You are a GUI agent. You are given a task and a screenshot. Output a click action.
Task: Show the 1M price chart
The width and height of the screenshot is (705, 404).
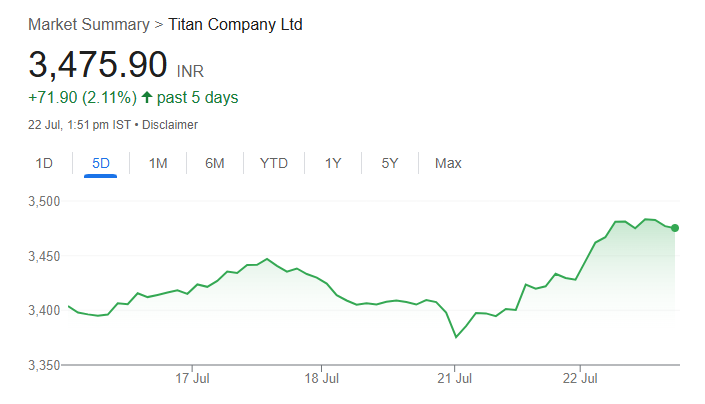pyautogui.click(x=158, y=163)
